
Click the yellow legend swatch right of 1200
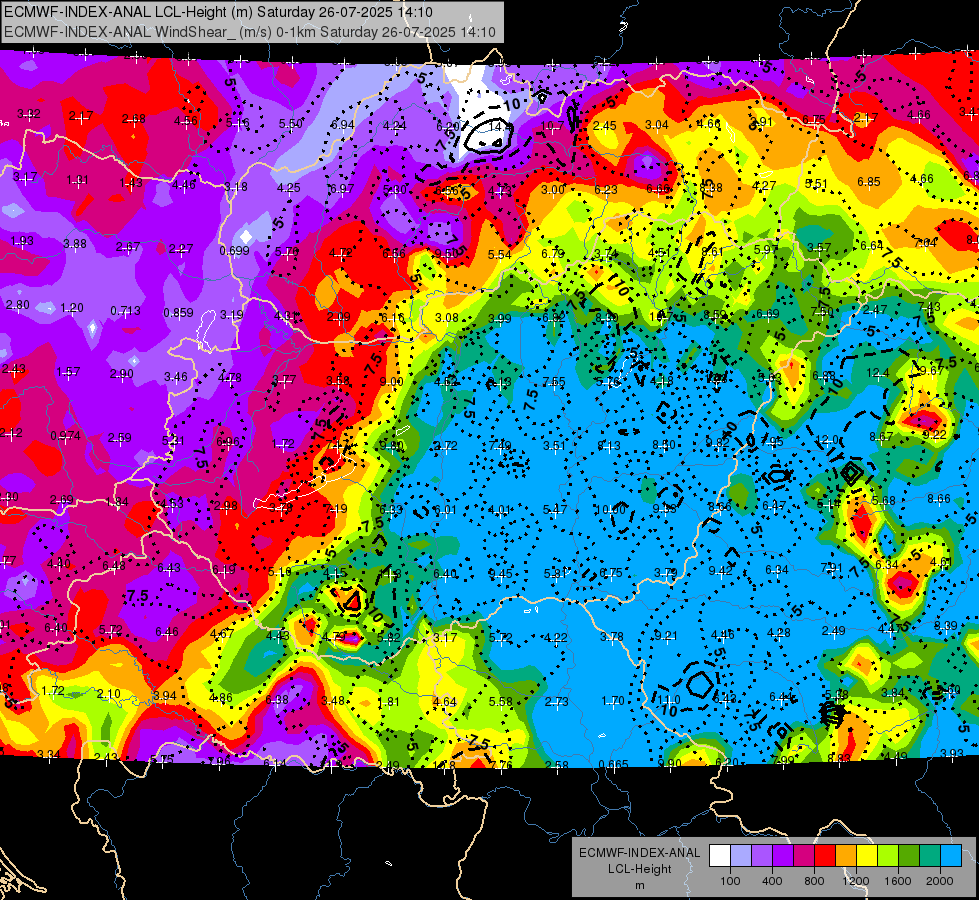[x=867, y=856]
